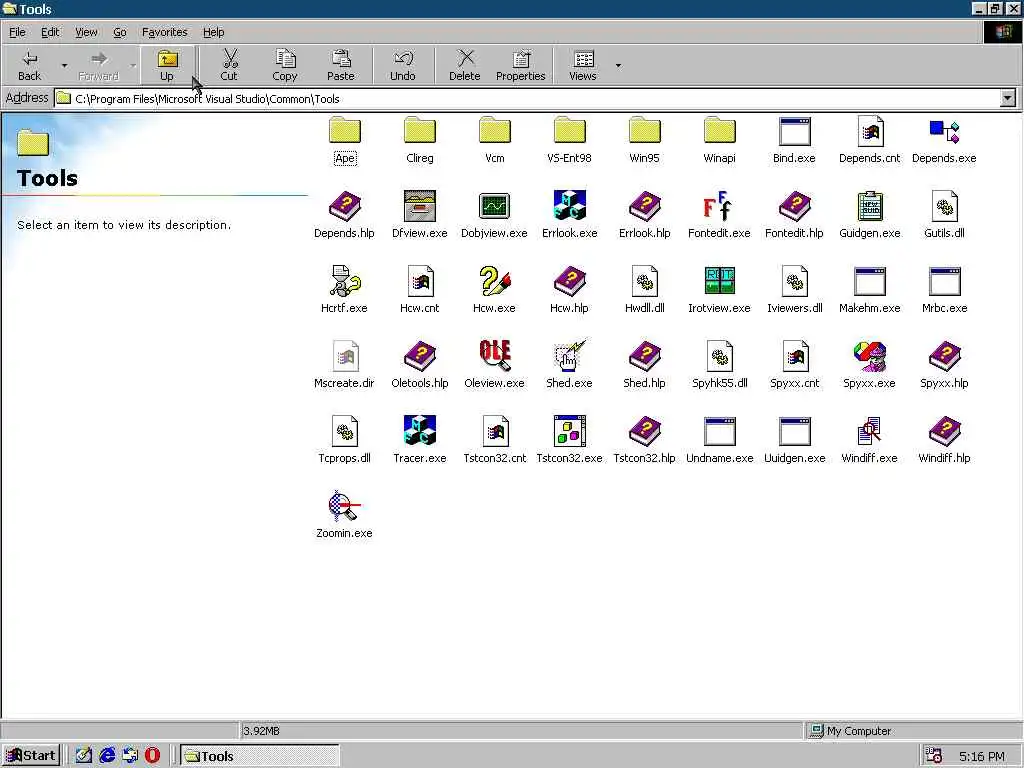Select Tcprops.dll file icon

point(345,431)
